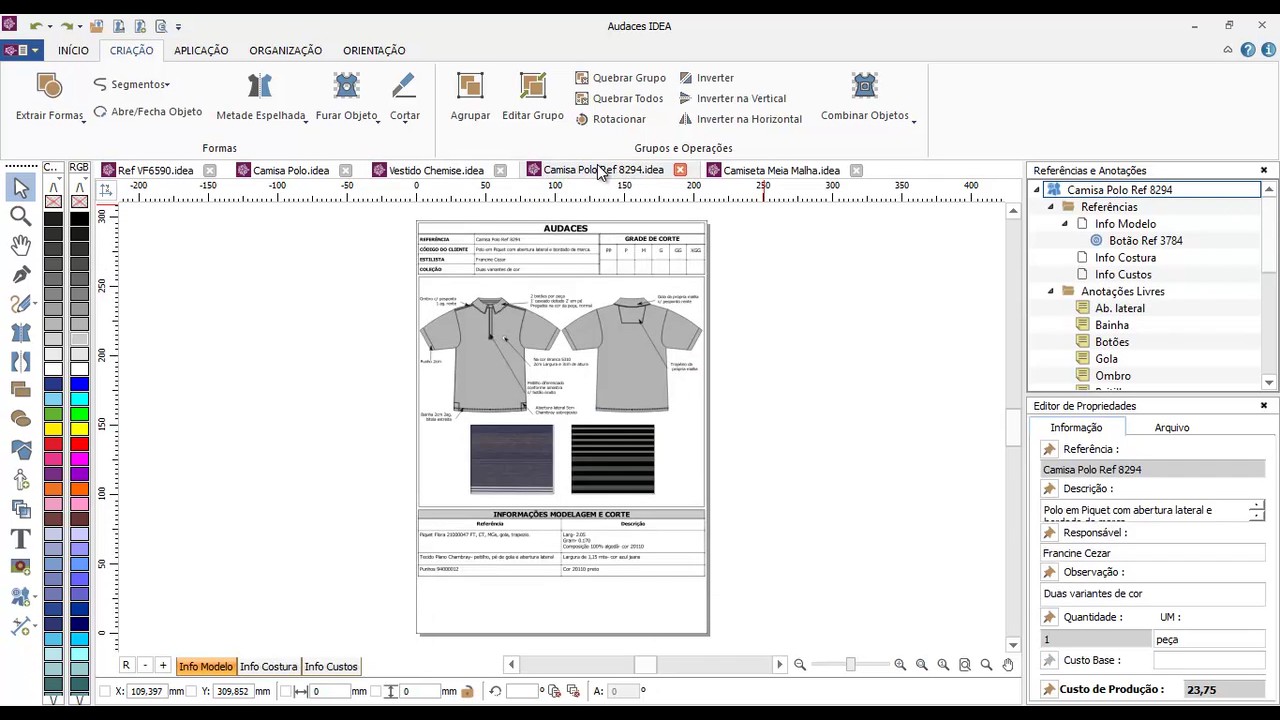Toggle the height dimension checkbox
The height and width of the screenshot is (720, 1280).
click(377, 691)
